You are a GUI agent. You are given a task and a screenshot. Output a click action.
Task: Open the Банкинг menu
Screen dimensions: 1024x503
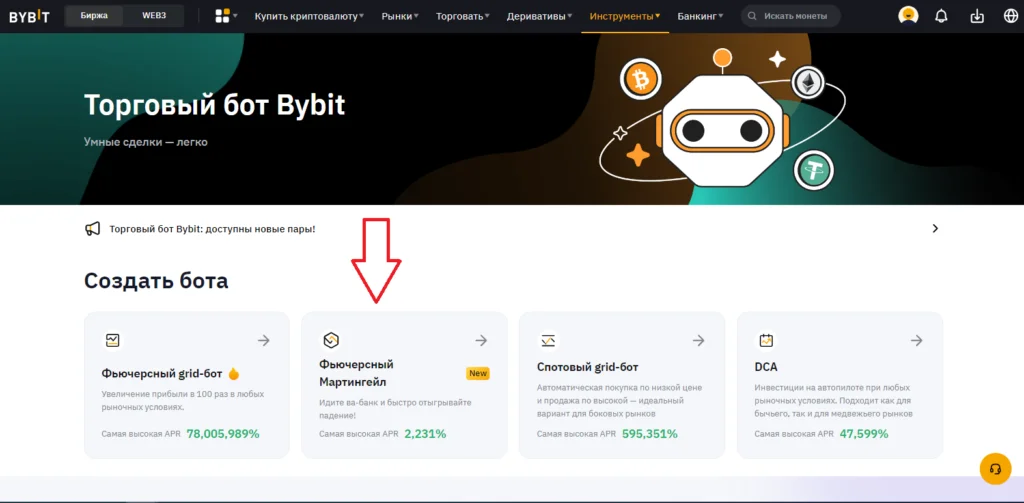[700, 17]
